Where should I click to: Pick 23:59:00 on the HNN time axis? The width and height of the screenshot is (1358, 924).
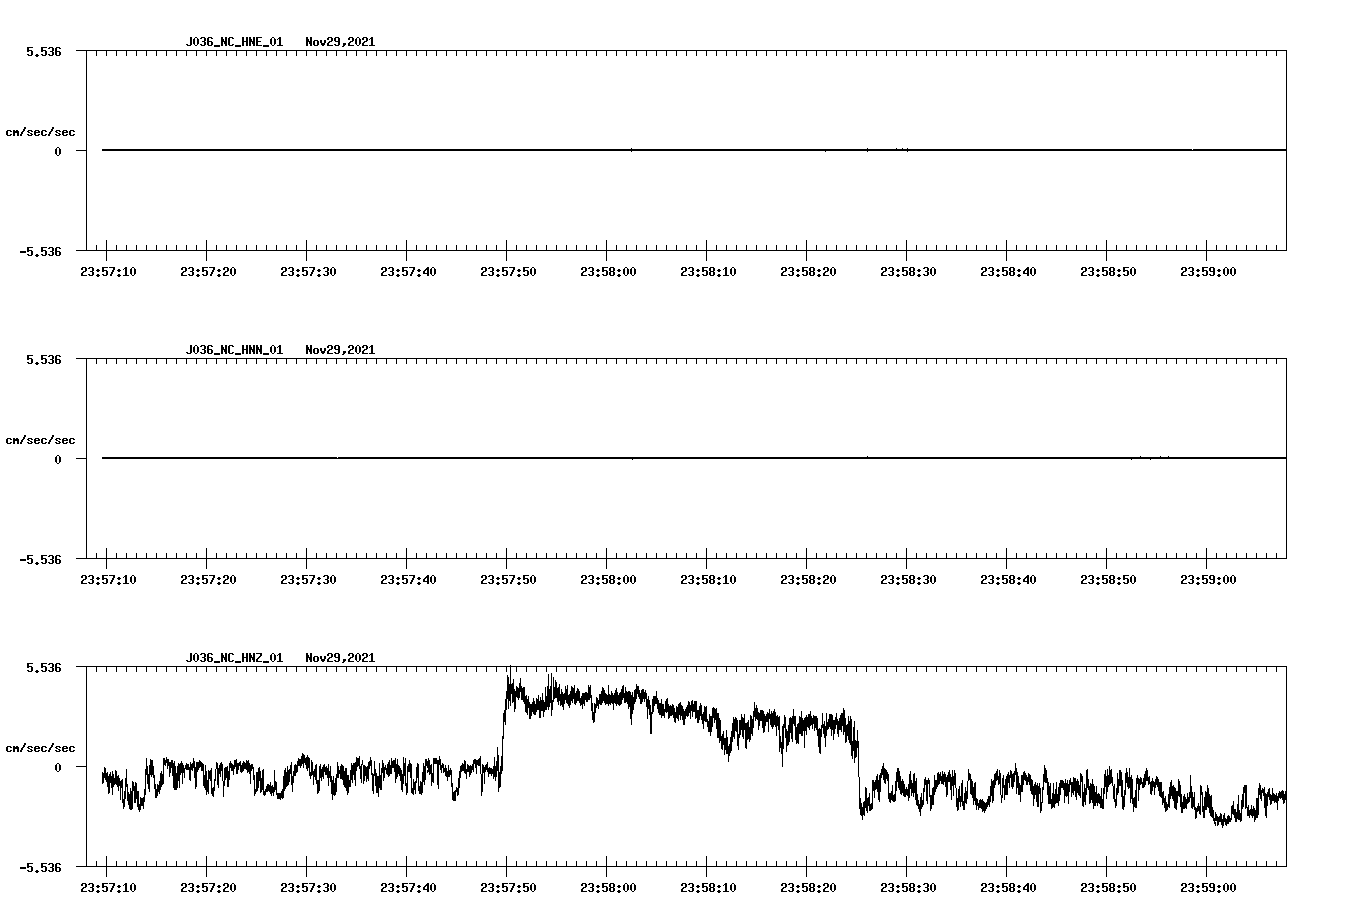click(1208, 580)
